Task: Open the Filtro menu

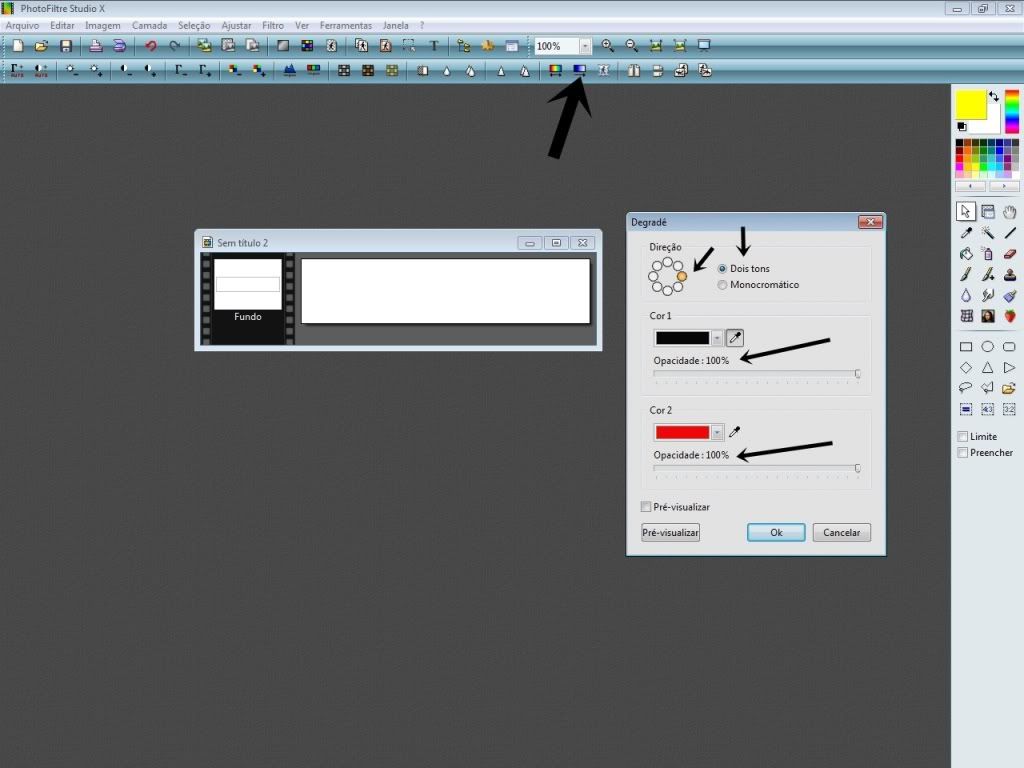Action: tap(272, 25)
